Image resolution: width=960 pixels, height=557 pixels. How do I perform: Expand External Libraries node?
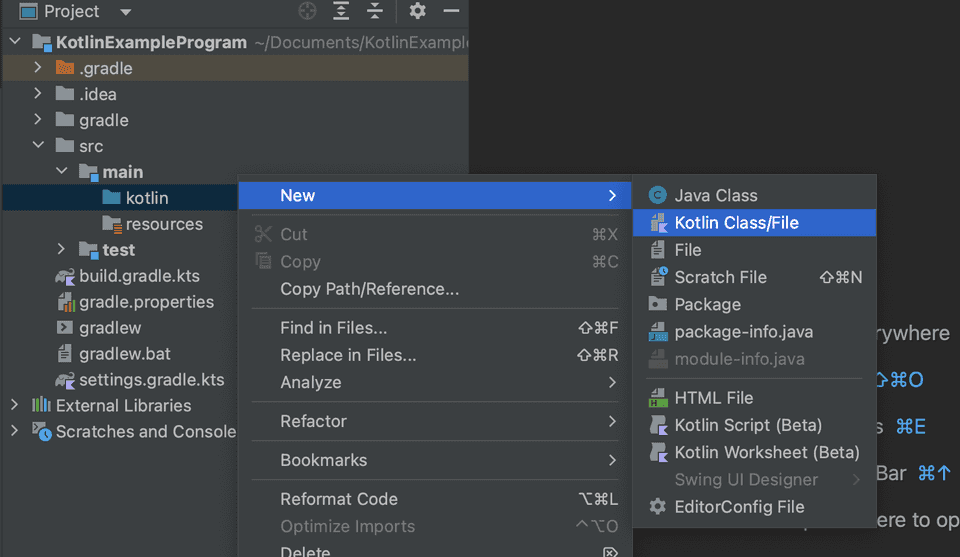tap(14, 406)
